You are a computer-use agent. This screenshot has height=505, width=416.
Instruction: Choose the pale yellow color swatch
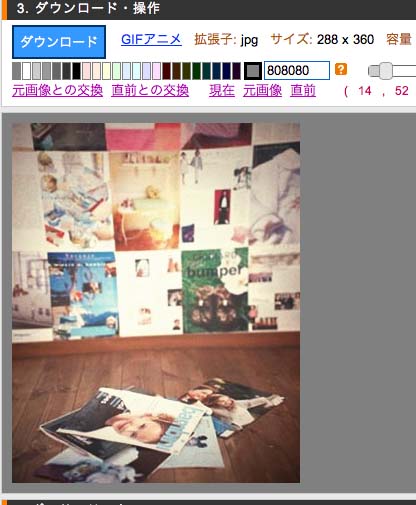point(106,71)
